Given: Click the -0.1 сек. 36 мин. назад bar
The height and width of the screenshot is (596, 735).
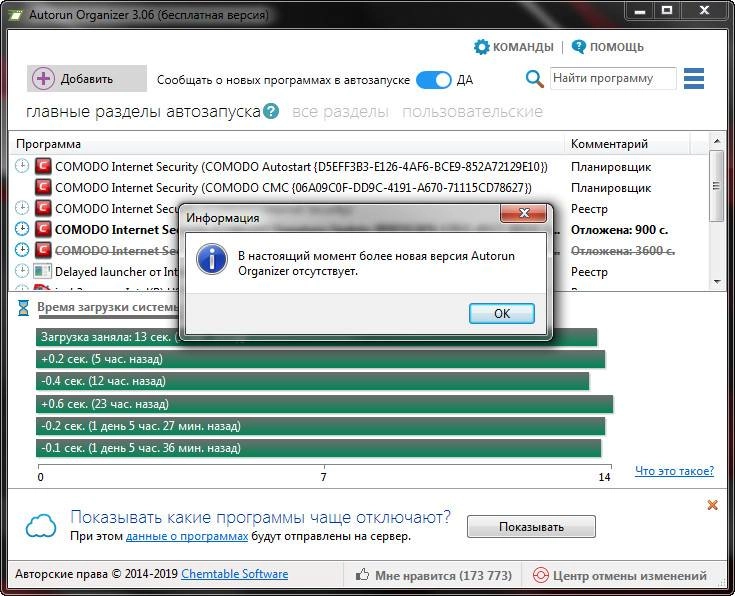Looking at the screenshot, I should pyautogui.click(x=318, y=448).
